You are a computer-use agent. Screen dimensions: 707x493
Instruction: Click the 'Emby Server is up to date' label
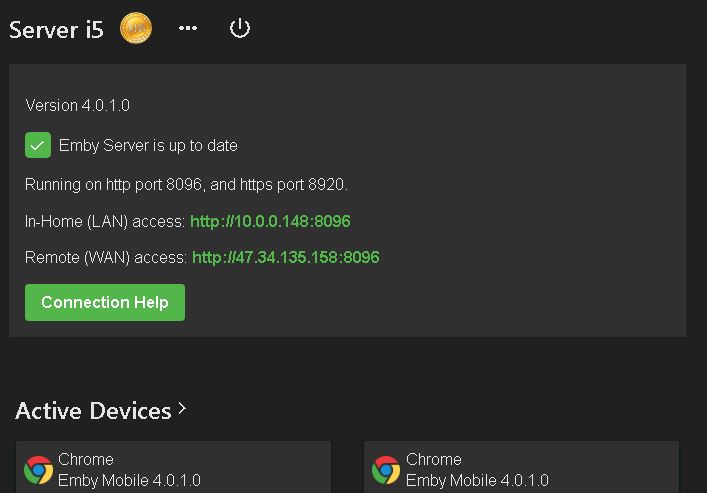click(x=148, y=146)
